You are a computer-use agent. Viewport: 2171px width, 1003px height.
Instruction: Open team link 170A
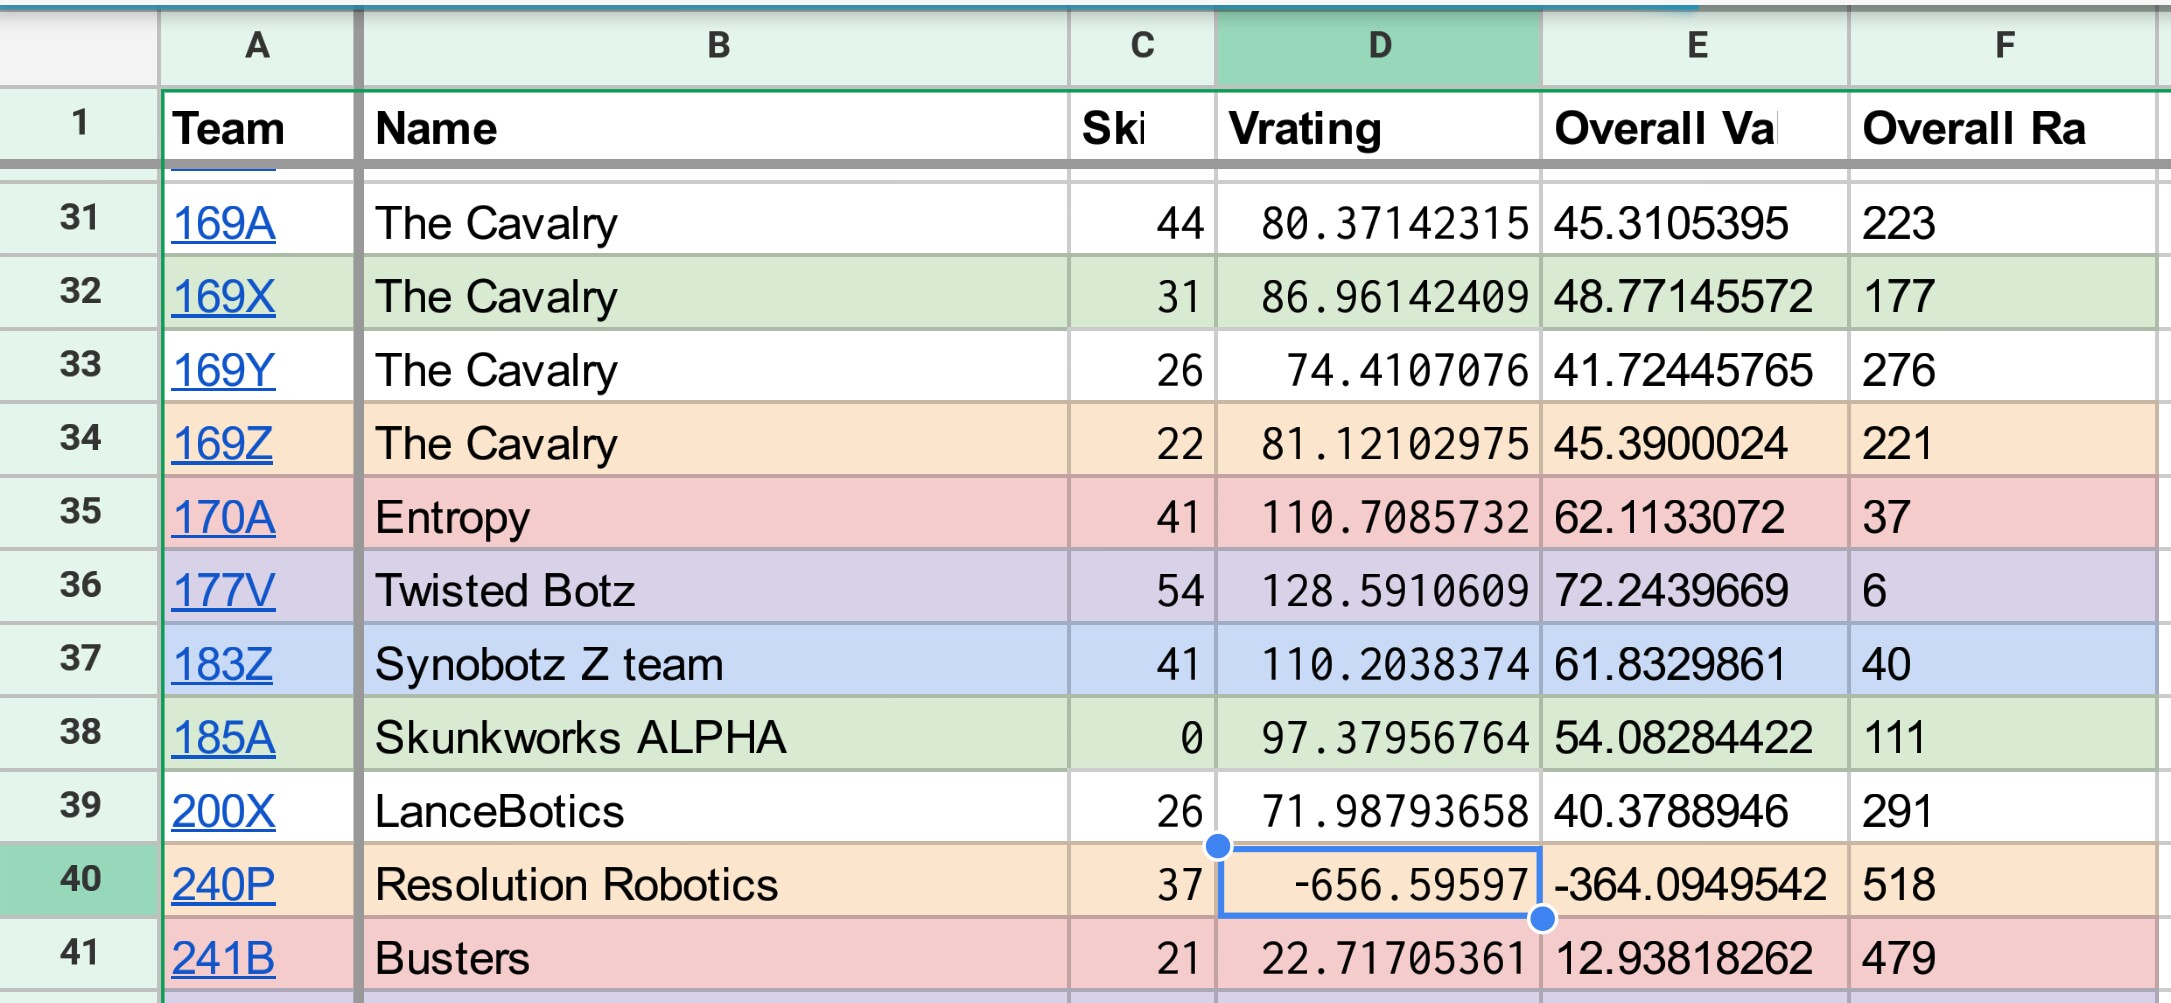click(223, 517)
